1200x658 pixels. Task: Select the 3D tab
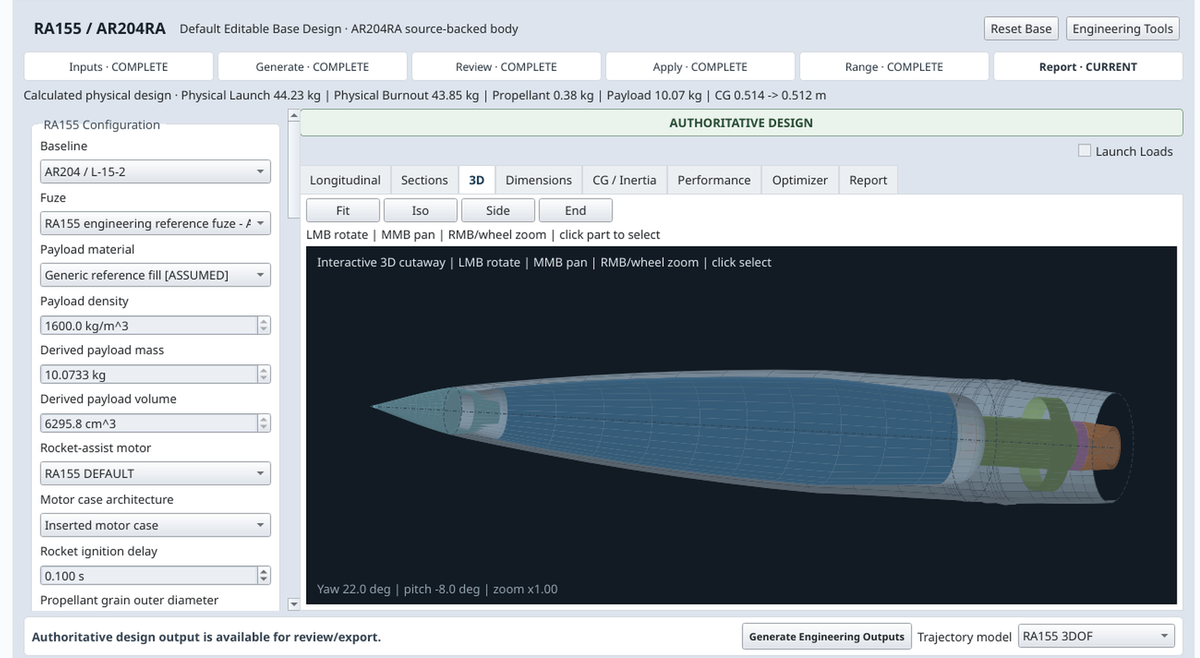click(x=477, y=180)
